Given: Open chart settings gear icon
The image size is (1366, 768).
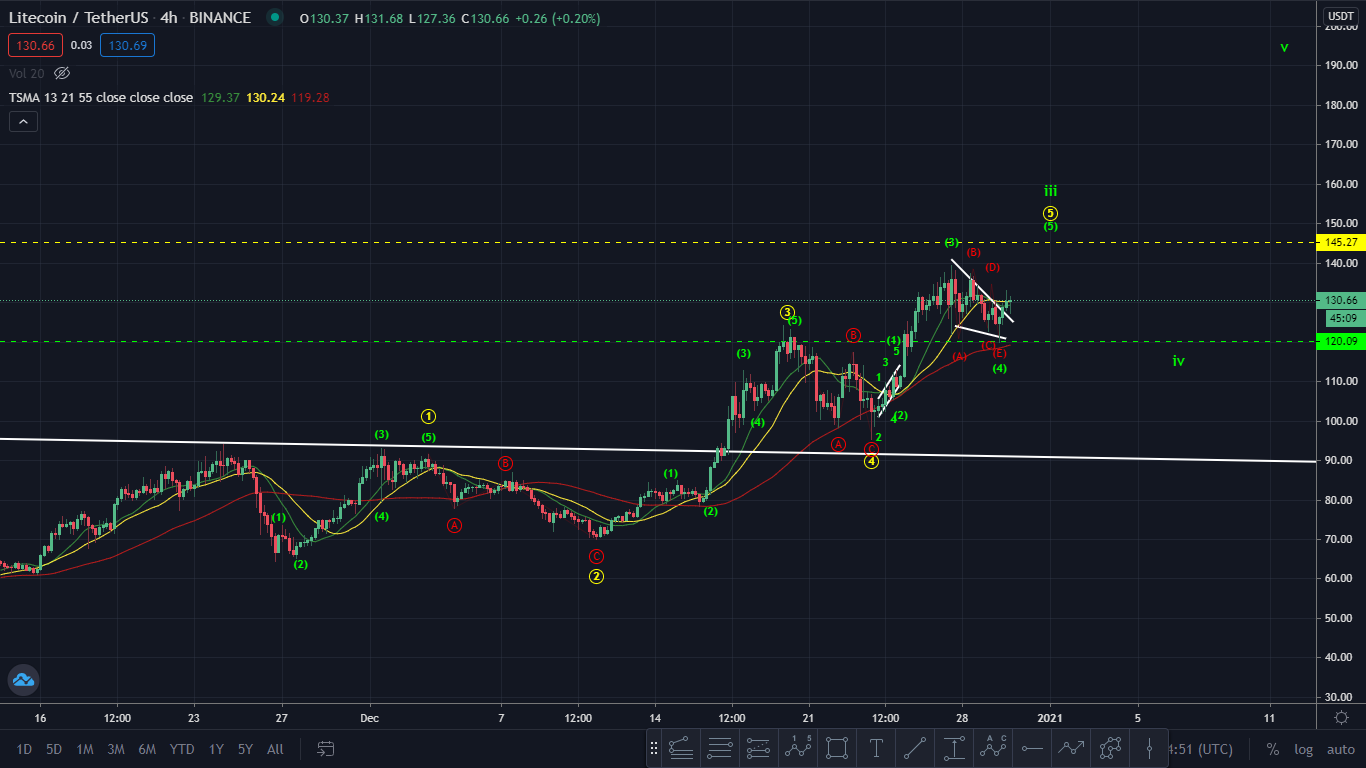Looking at the screenshot, I should coord(1341,717).
